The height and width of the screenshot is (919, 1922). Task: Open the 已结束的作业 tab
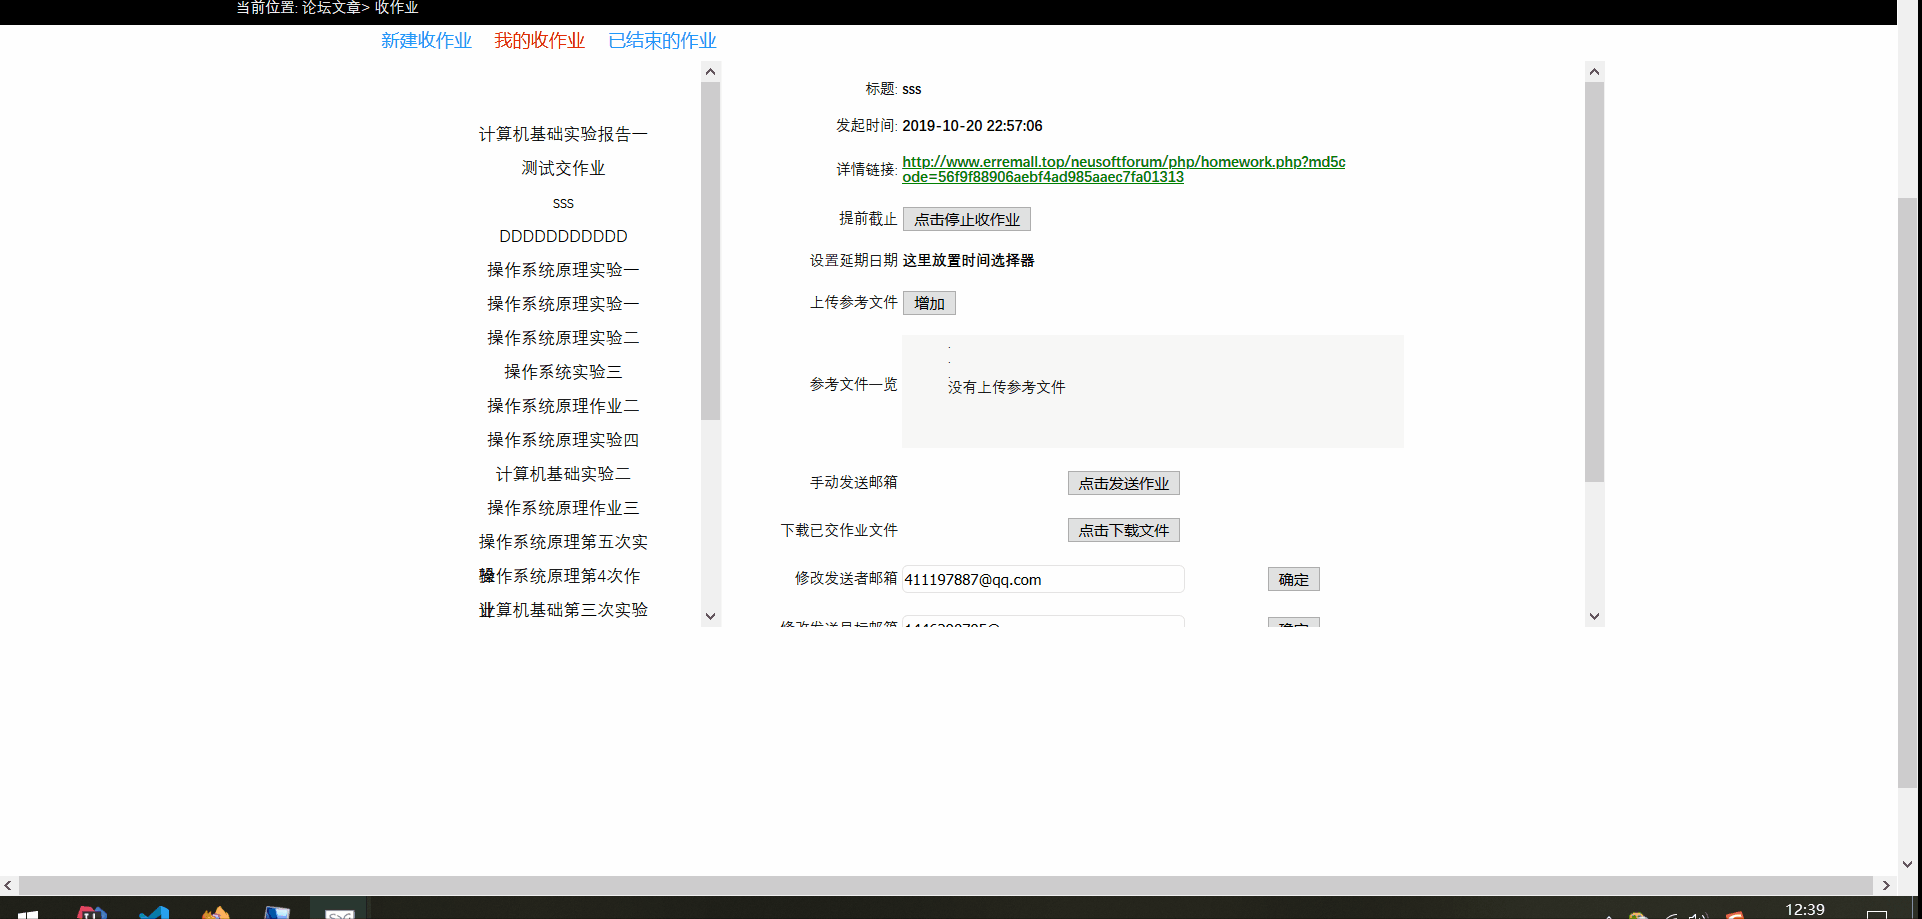661,40
